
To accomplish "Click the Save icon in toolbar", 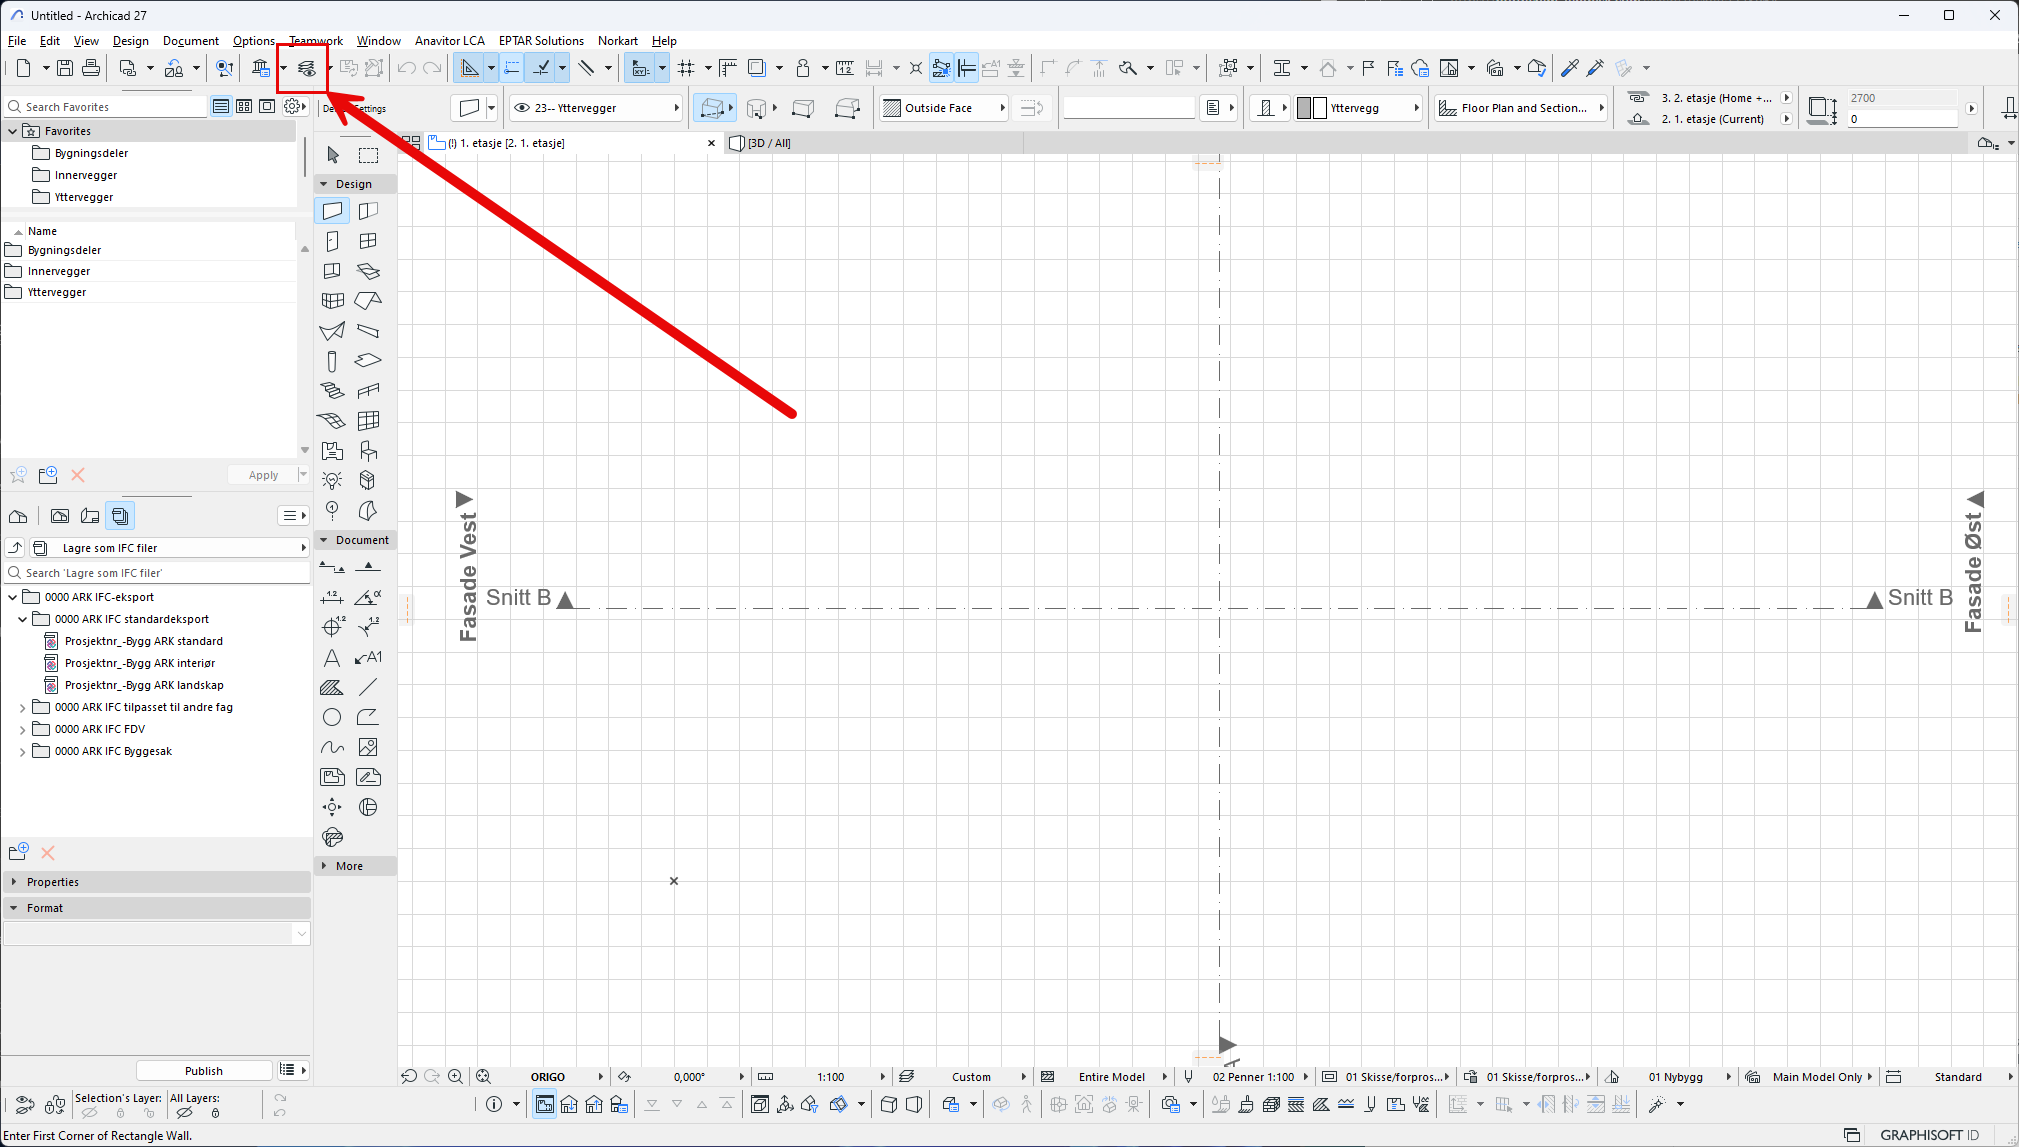I will [x=65, y=68].
